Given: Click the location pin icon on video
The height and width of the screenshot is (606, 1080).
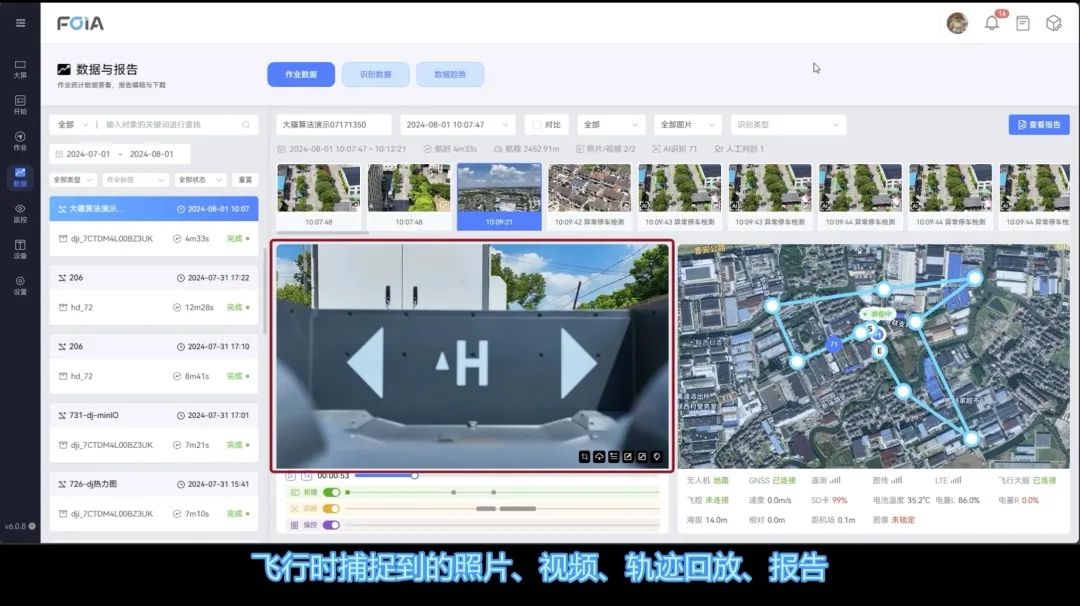Looking at the screenshot, I should 657,457.
